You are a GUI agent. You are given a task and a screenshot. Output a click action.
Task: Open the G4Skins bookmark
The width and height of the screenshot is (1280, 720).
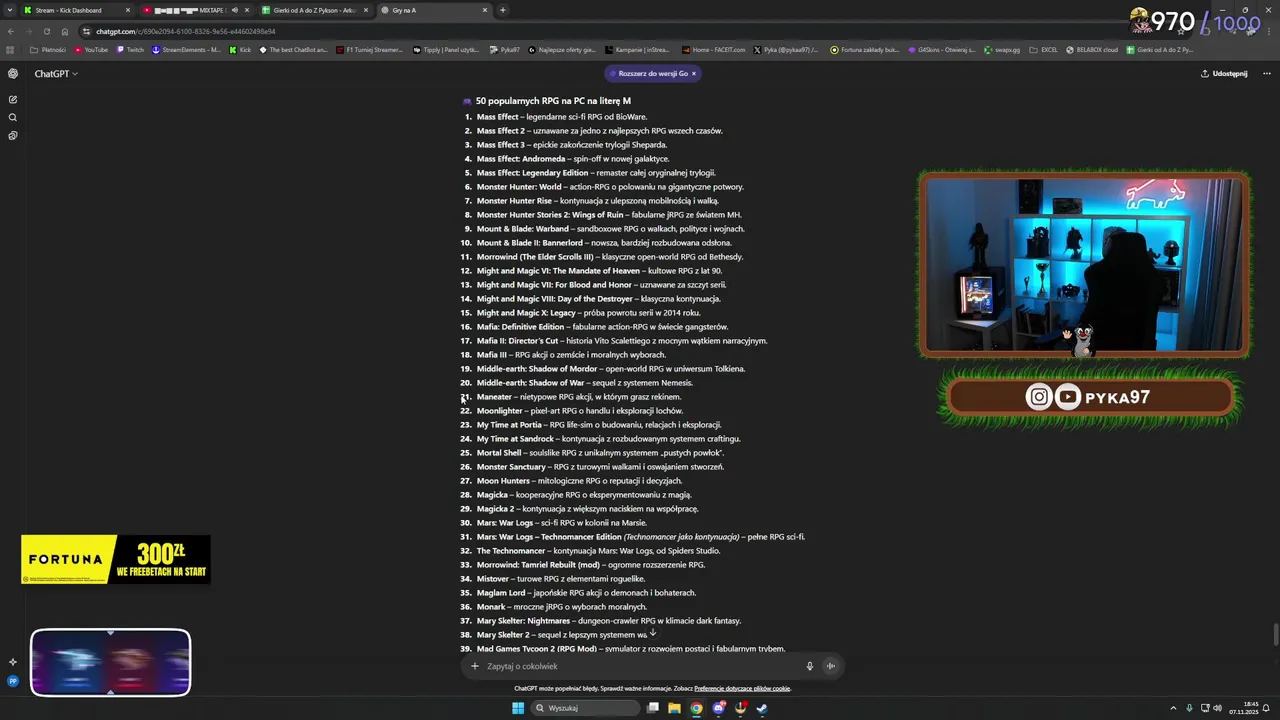940,49
